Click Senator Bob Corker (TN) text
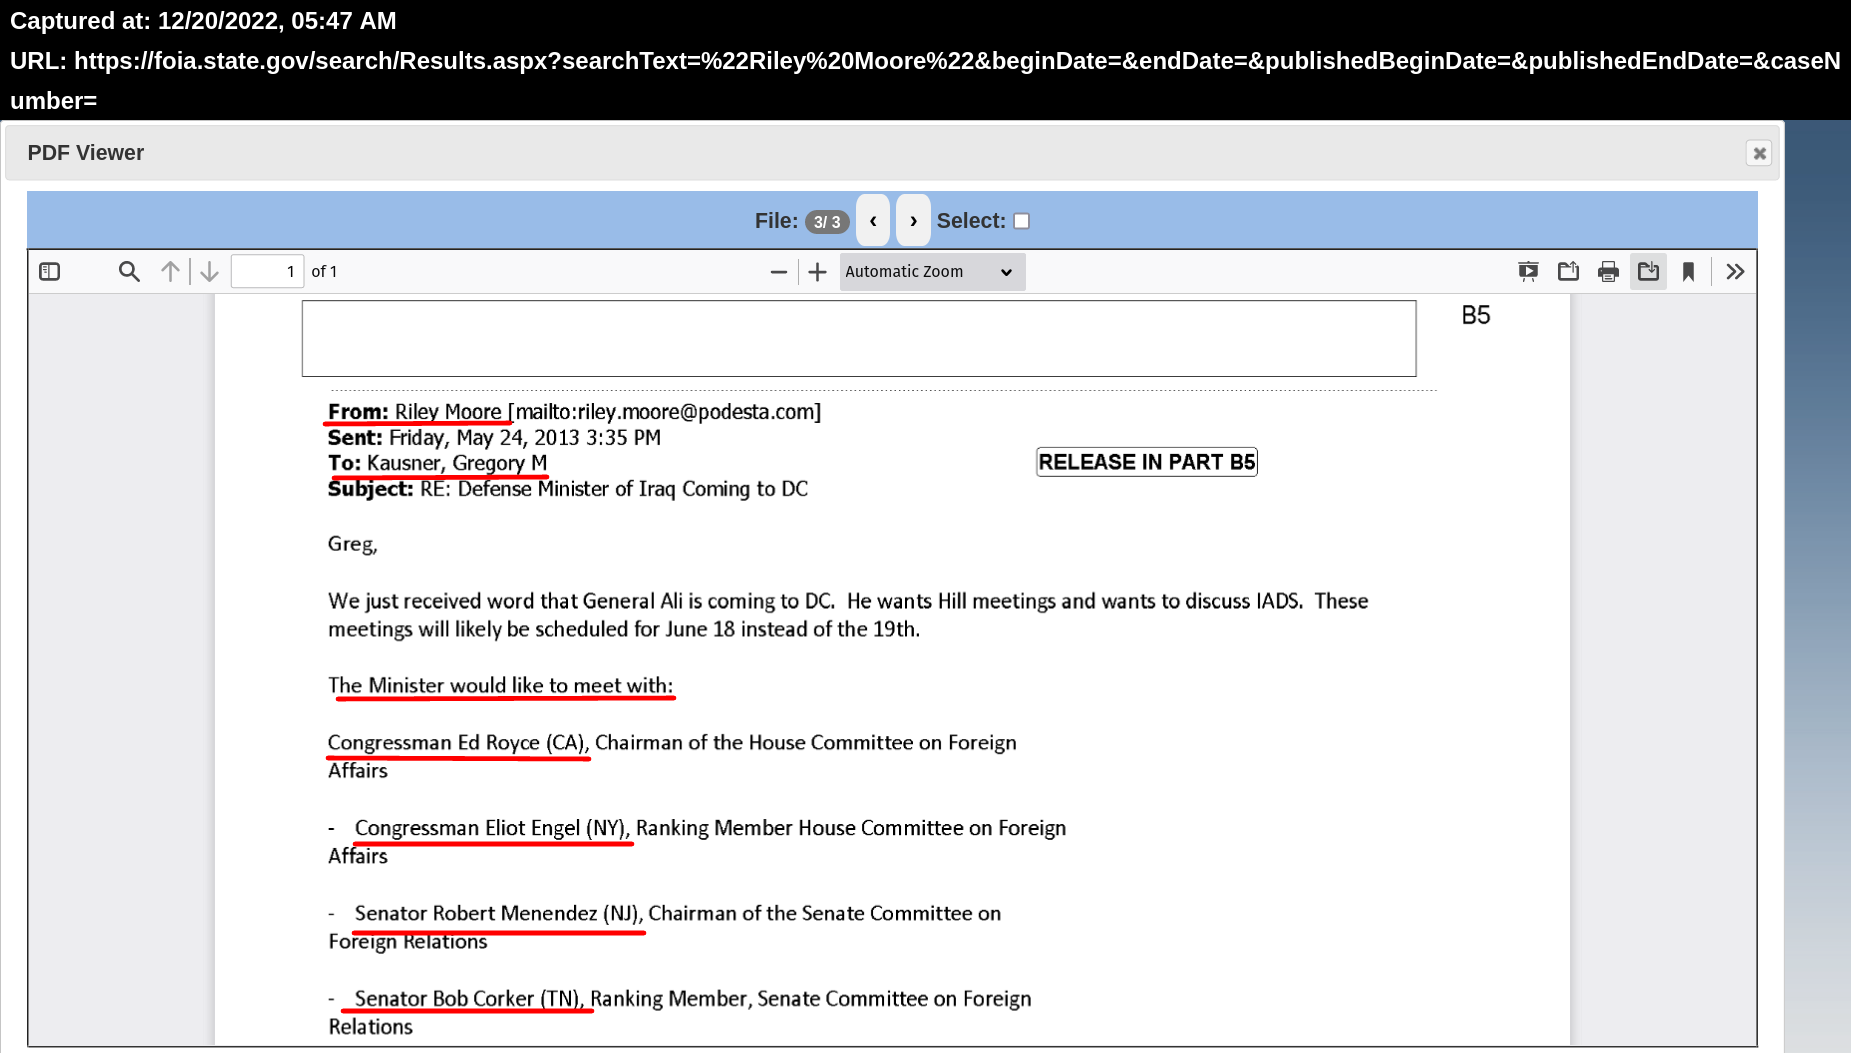The width and height of the screenshot is (1851, 1053). [468, 998]
